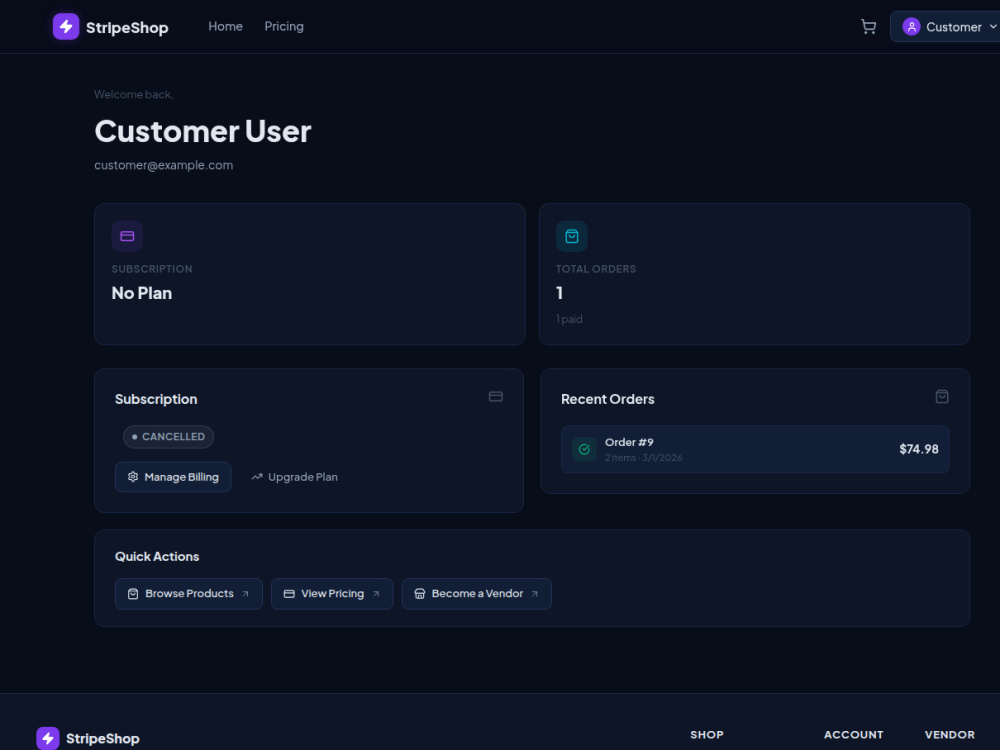Click the CANCELLED status badge
This screenshot has width=1000, height=750.
168,437
